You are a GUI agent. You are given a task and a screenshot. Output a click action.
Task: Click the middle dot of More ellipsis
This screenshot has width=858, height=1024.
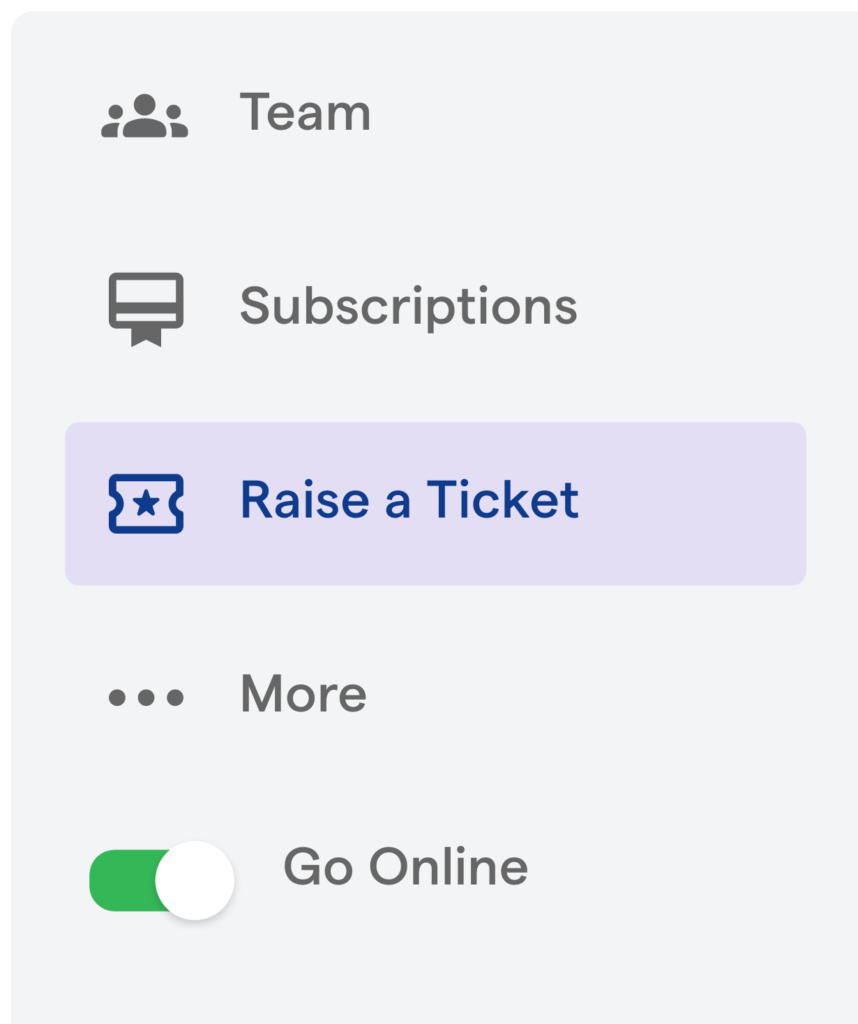click(146, 697)
